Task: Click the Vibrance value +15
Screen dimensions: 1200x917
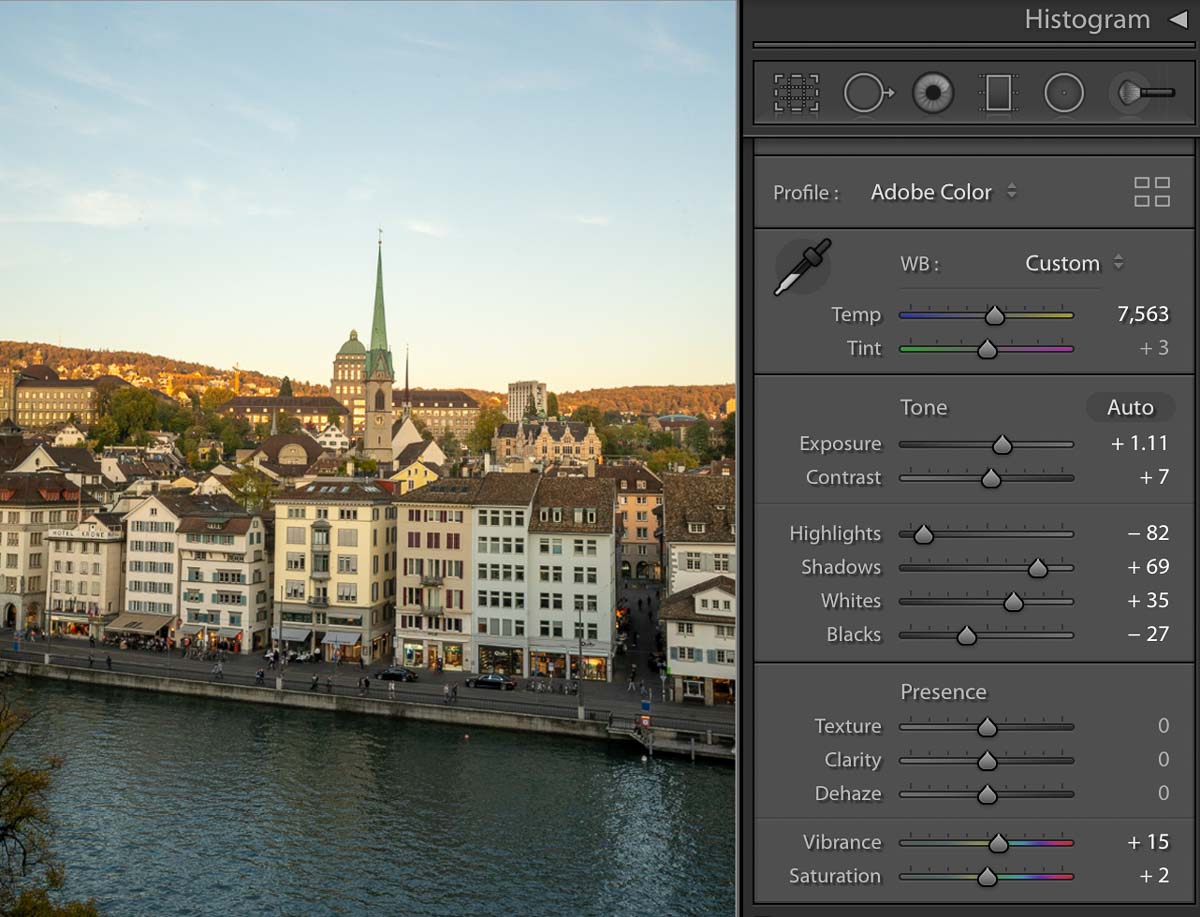Action: [x=1148, y=842]
